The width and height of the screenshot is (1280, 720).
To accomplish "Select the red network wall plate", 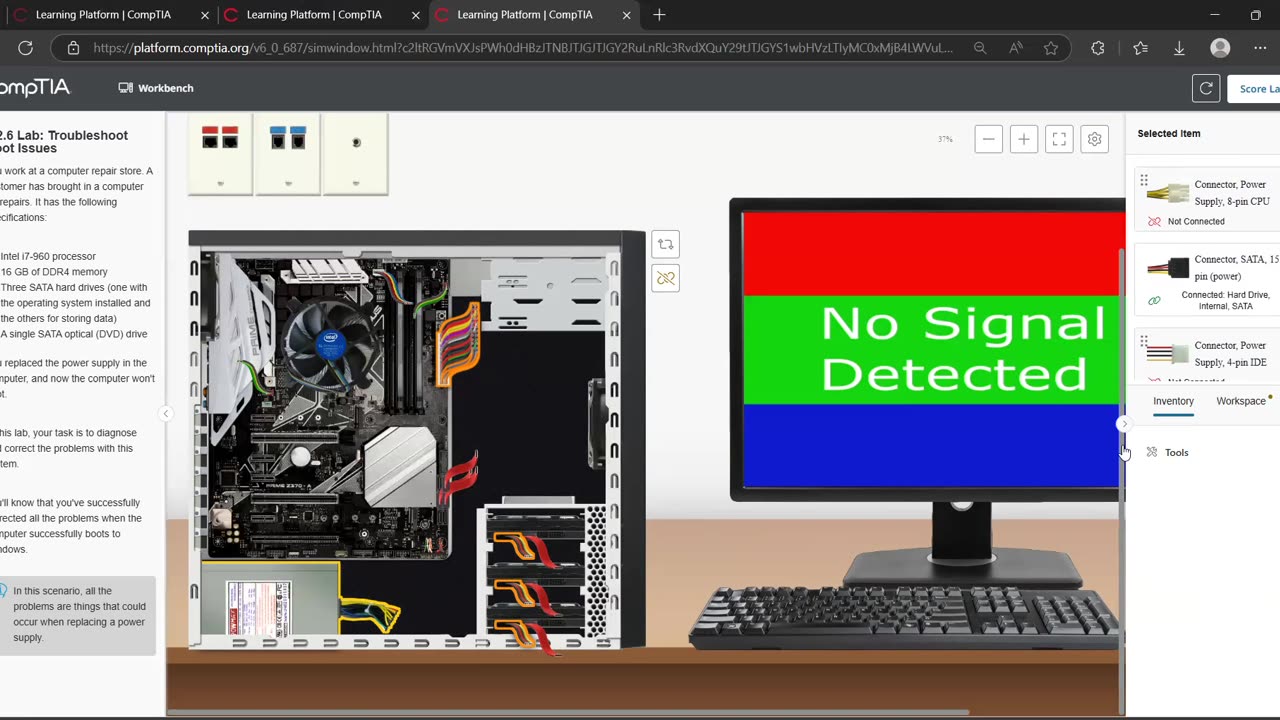I will (220, 155).
